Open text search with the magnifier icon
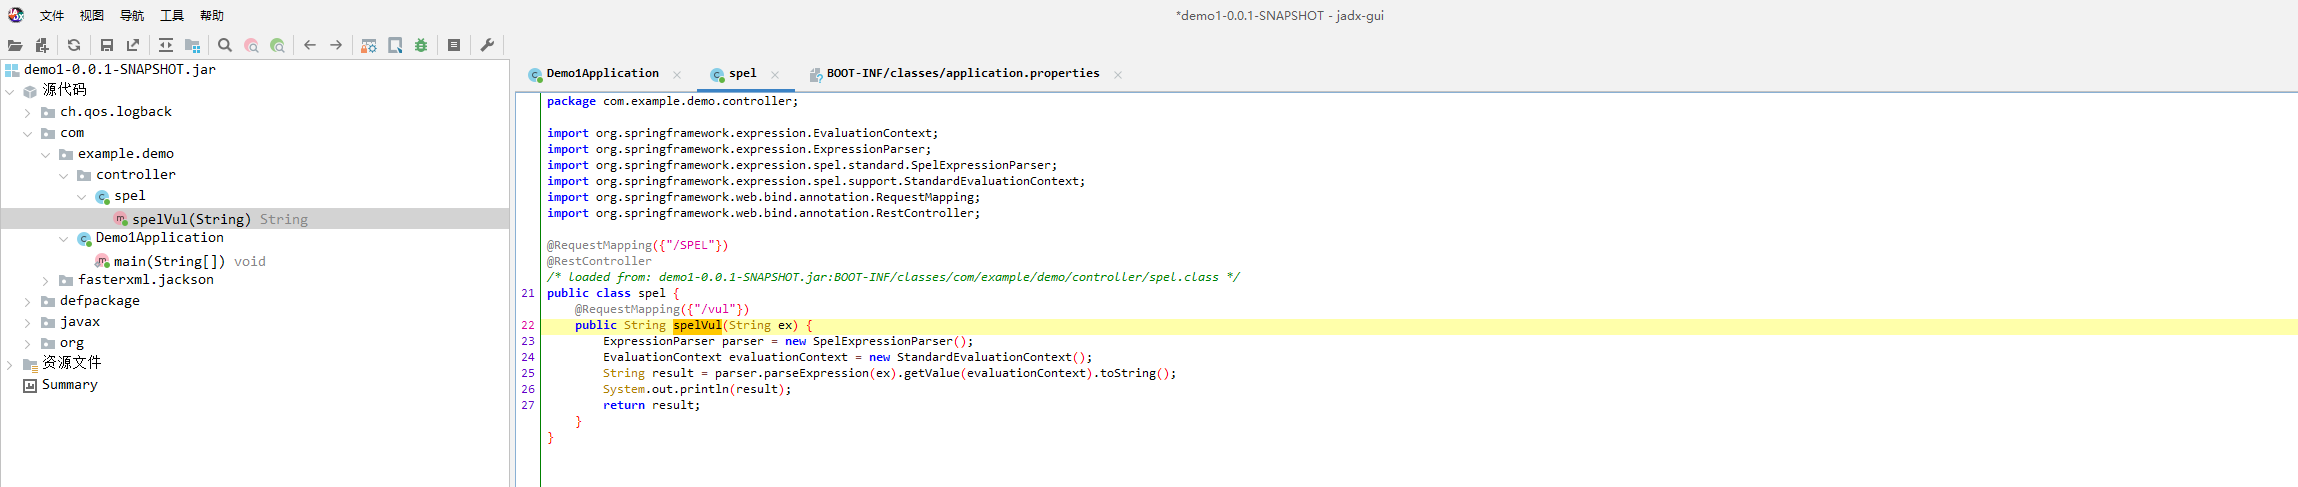Screen dimensions: 2298x487 225,45
